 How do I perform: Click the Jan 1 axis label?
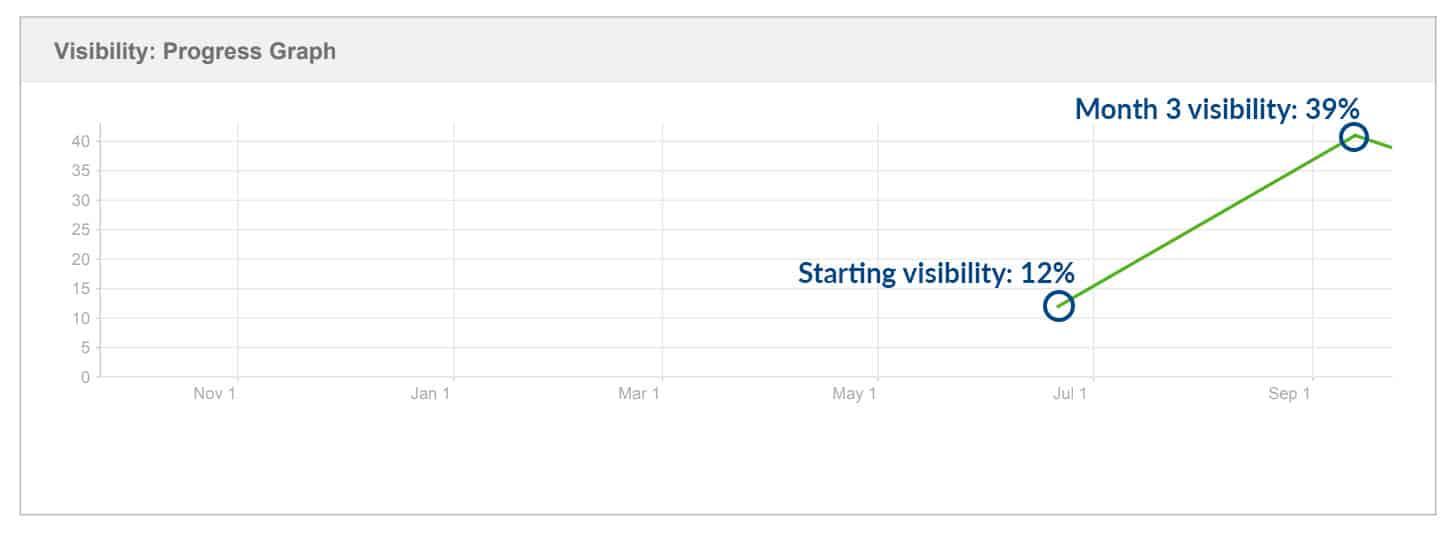430,394
